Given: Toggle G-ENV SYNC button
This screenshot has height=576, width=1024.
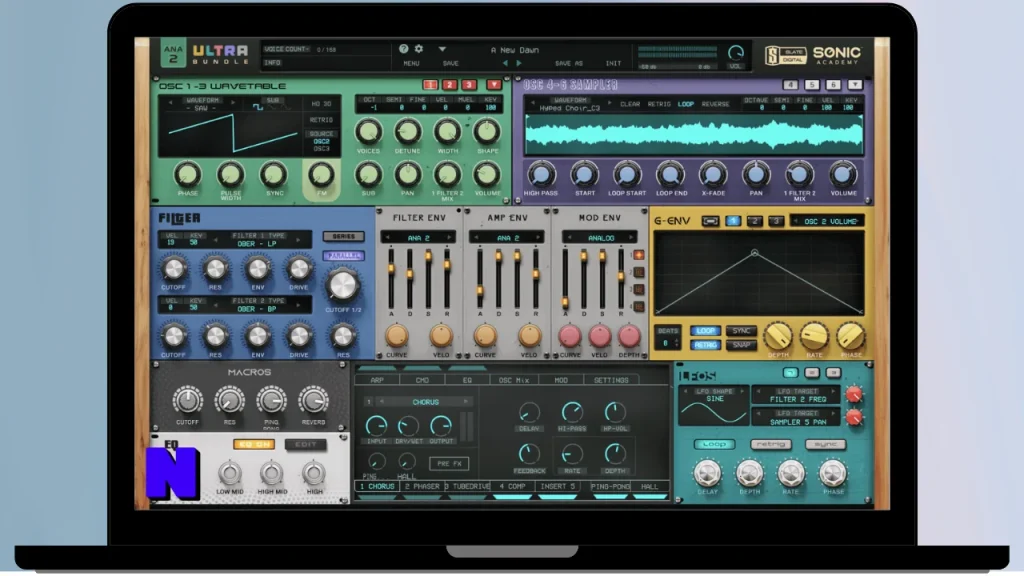Looking at the screenshot, I should [741, 331].
